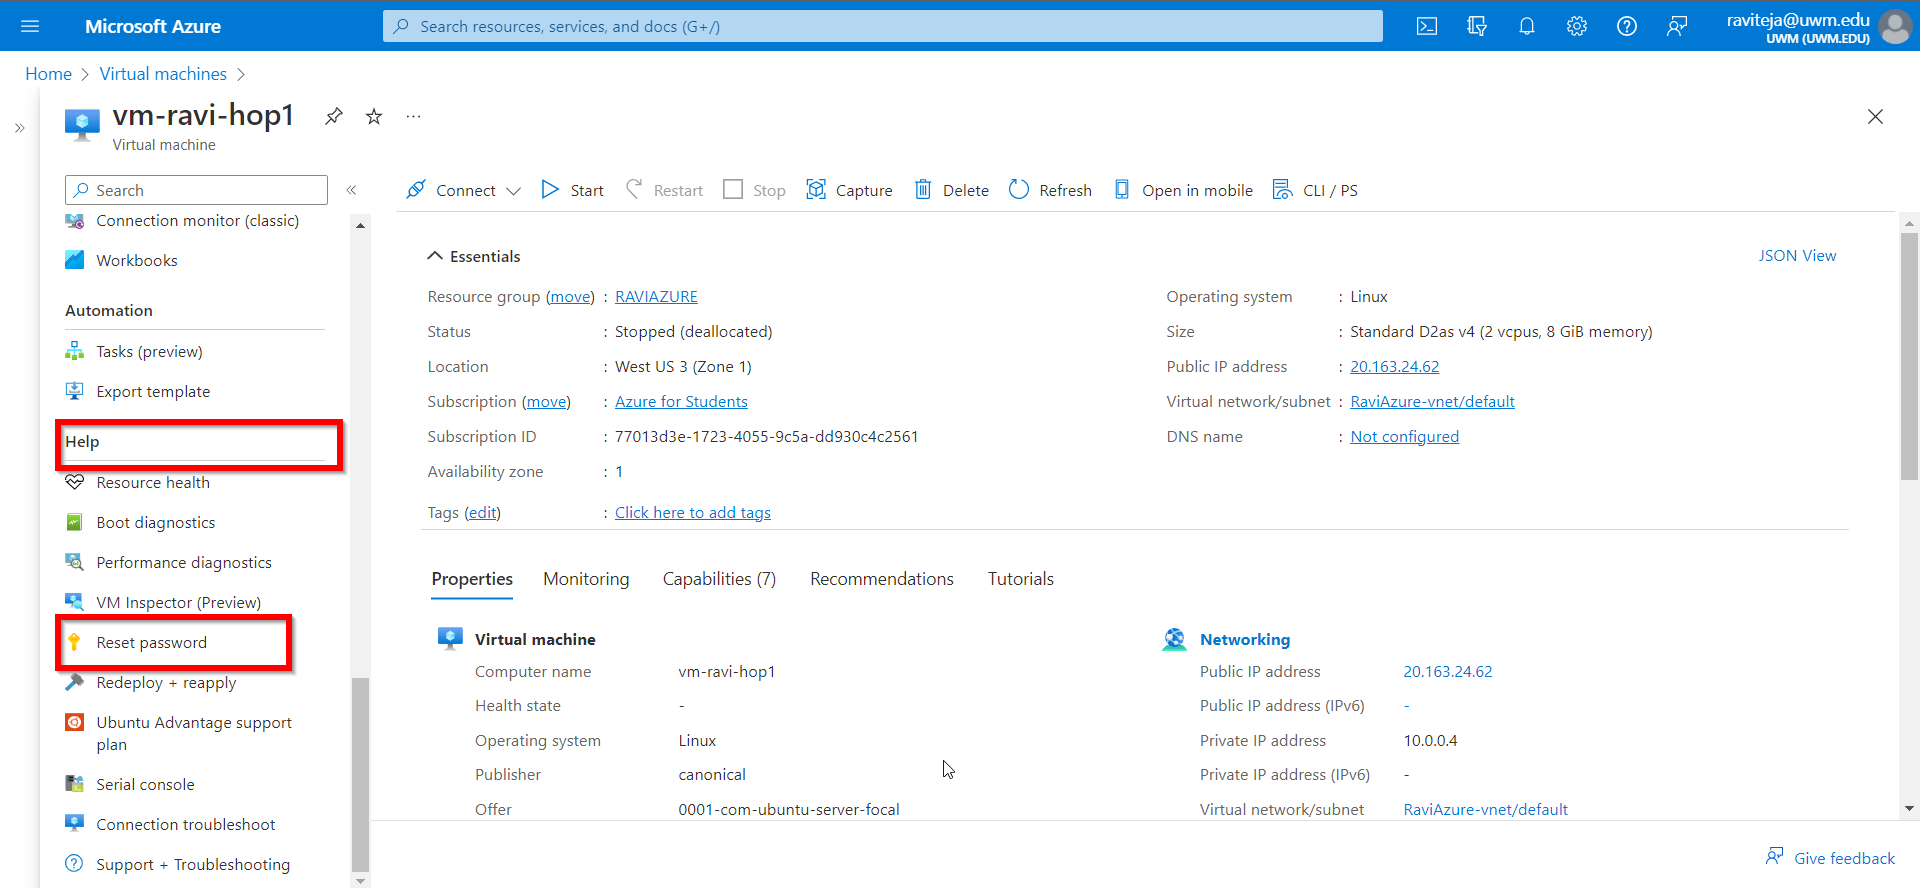Open the portal hamburger menu
The width and height of the screenshot is (1920, 888).
pos(30,26)
